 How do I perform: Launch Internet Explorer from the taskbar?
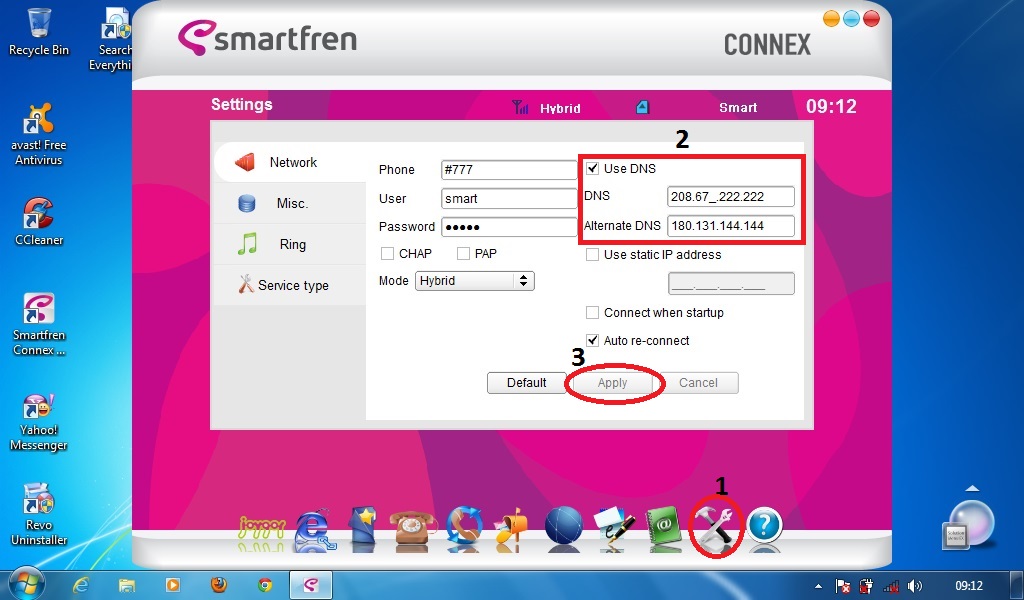pos(80,584)
